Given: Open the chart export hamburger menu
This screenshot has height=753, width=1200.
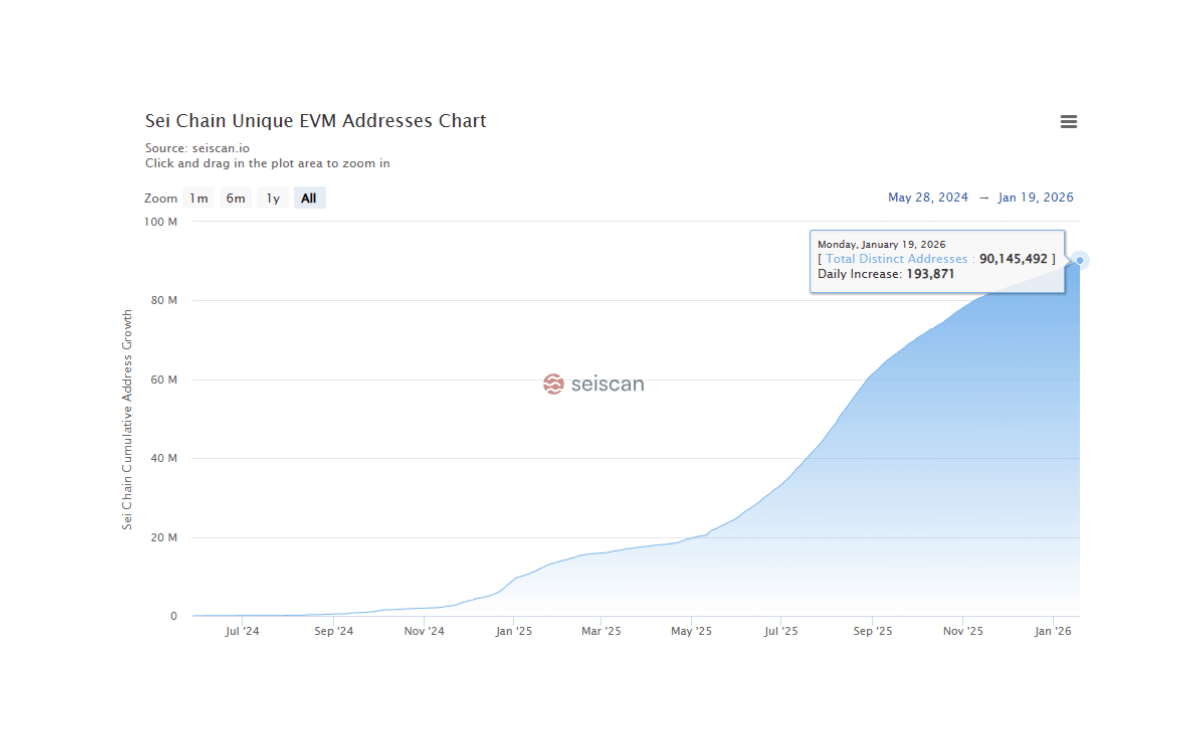Looking at the screenshot, I should tap(1068, 121).
